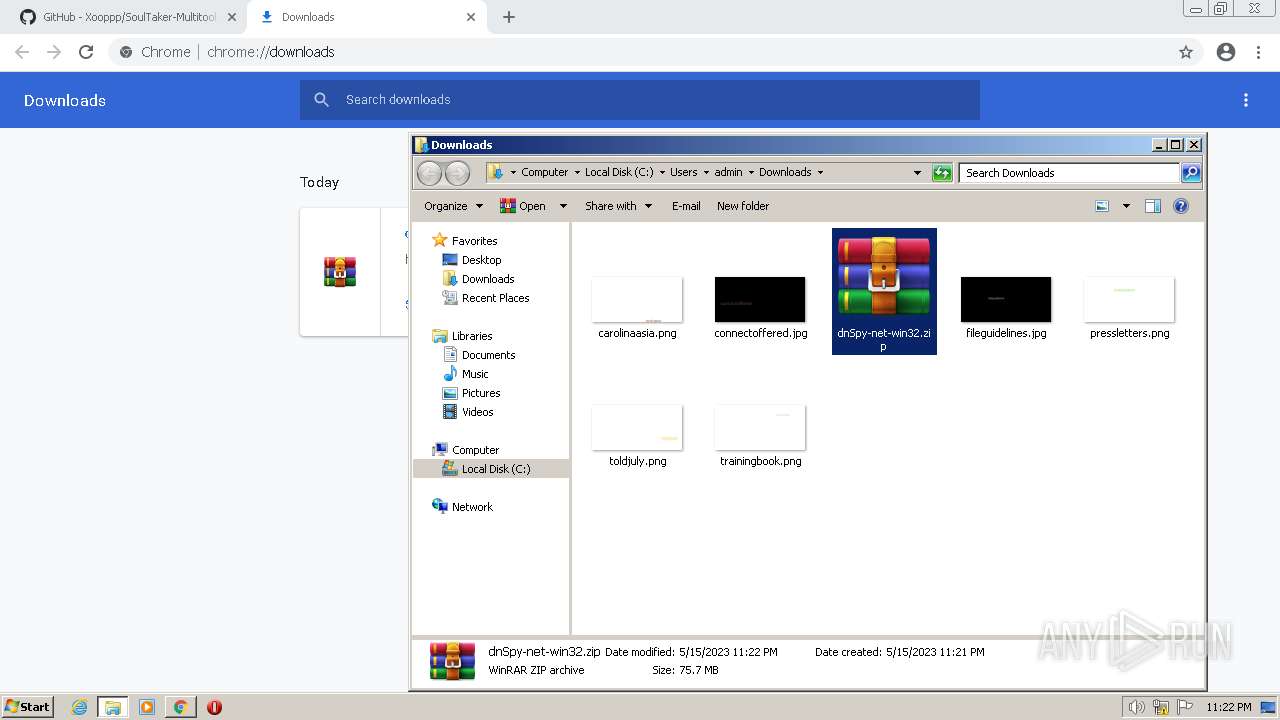
Task: Open Music library
Action: (475, 374)
